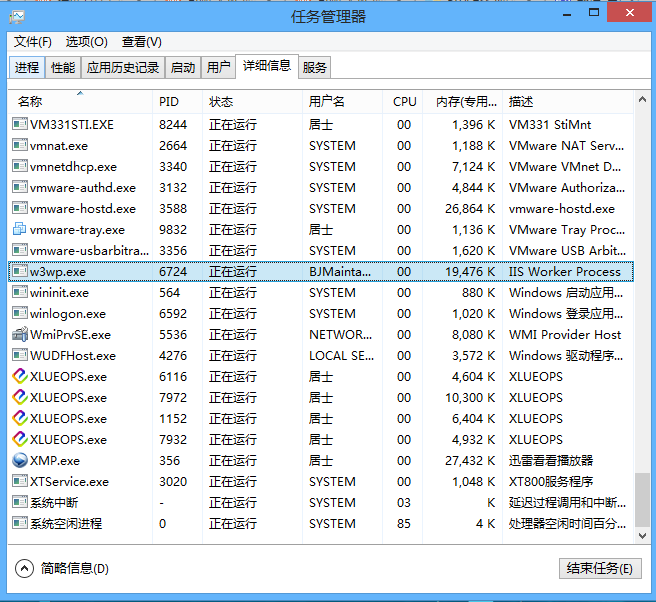Click XLUEOPS.exe icon with PID 1152
This screenshot has width=656, height=602.
point(20,418)
